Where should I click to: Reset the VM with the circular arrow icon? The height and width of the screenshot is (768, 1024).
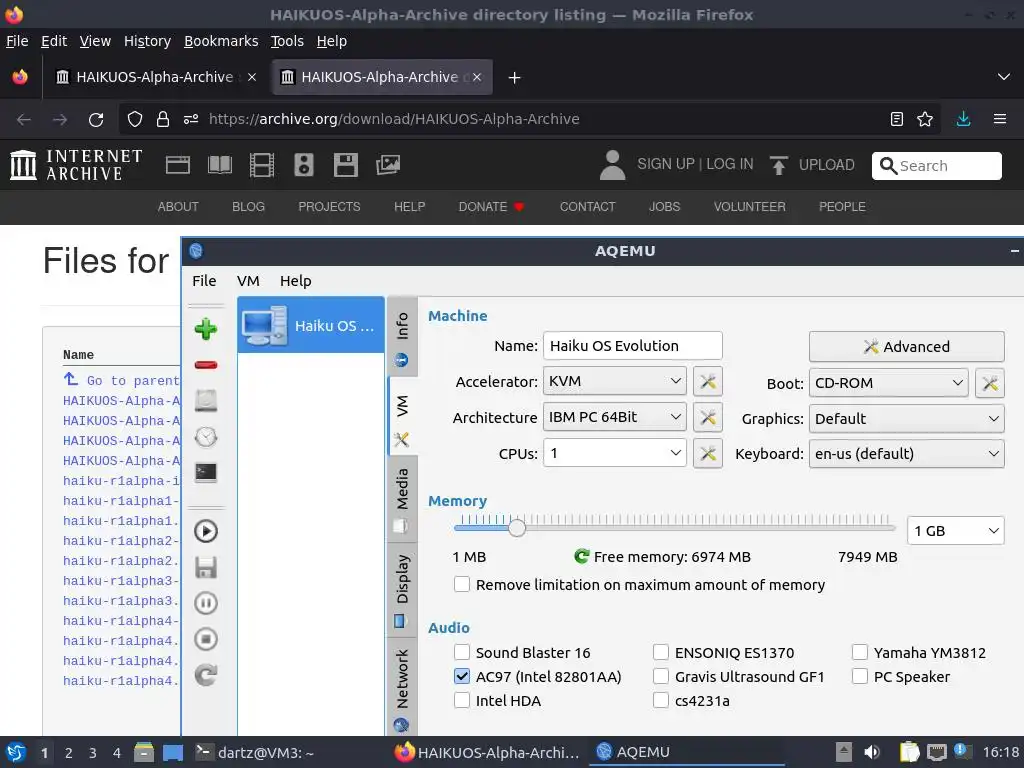click(206, 675)
